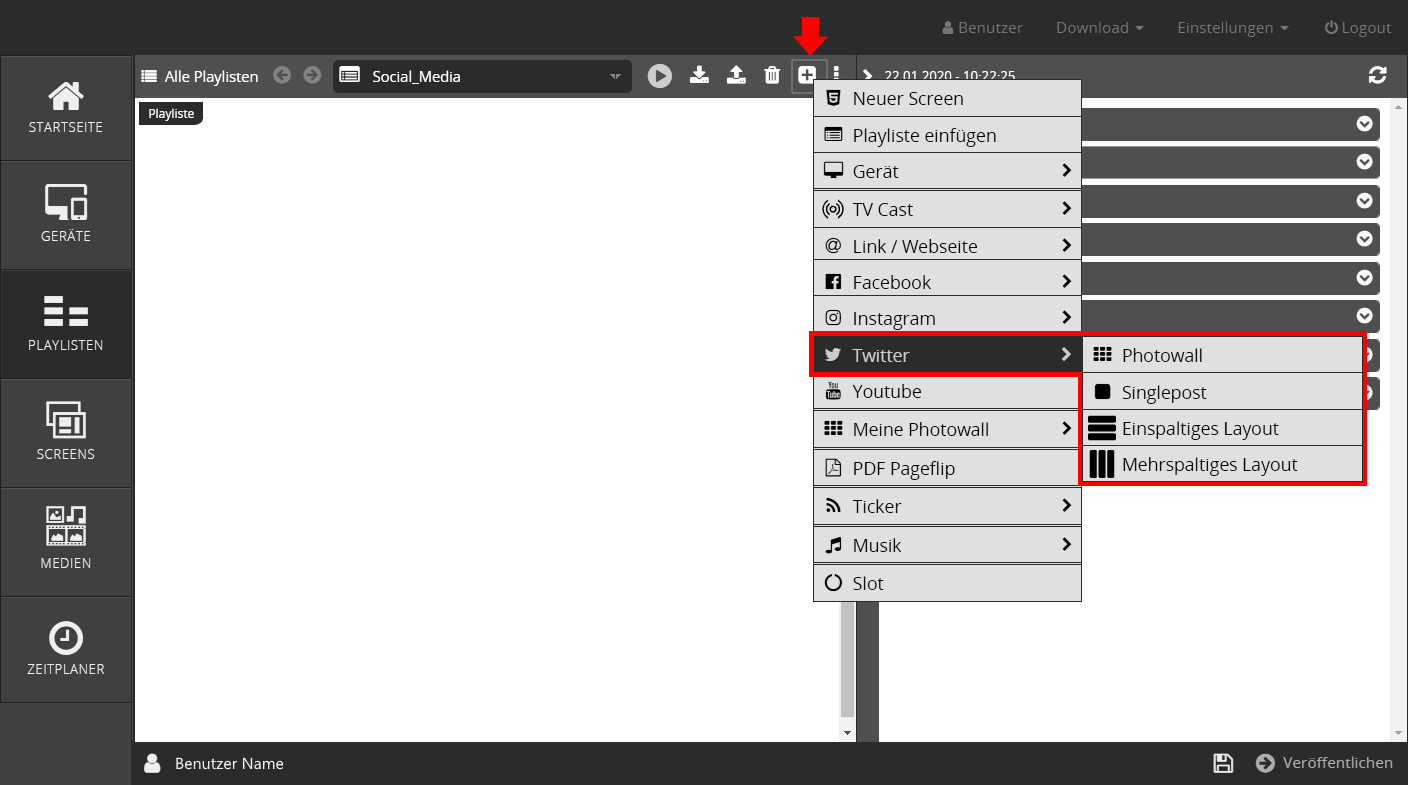Expand the Ticker submenu

pyautogui.click(x=947, y=506)
